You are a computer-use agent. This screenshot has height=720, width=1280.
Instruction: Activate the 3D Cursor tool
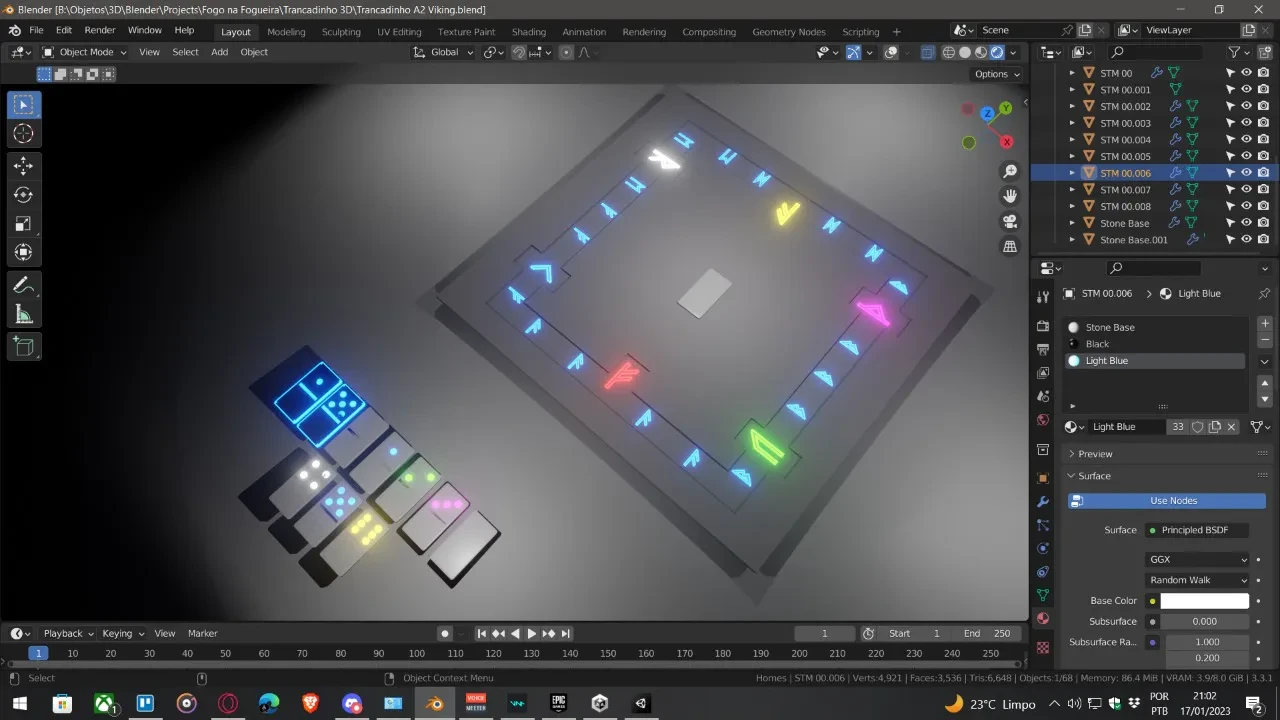[24, 134]
